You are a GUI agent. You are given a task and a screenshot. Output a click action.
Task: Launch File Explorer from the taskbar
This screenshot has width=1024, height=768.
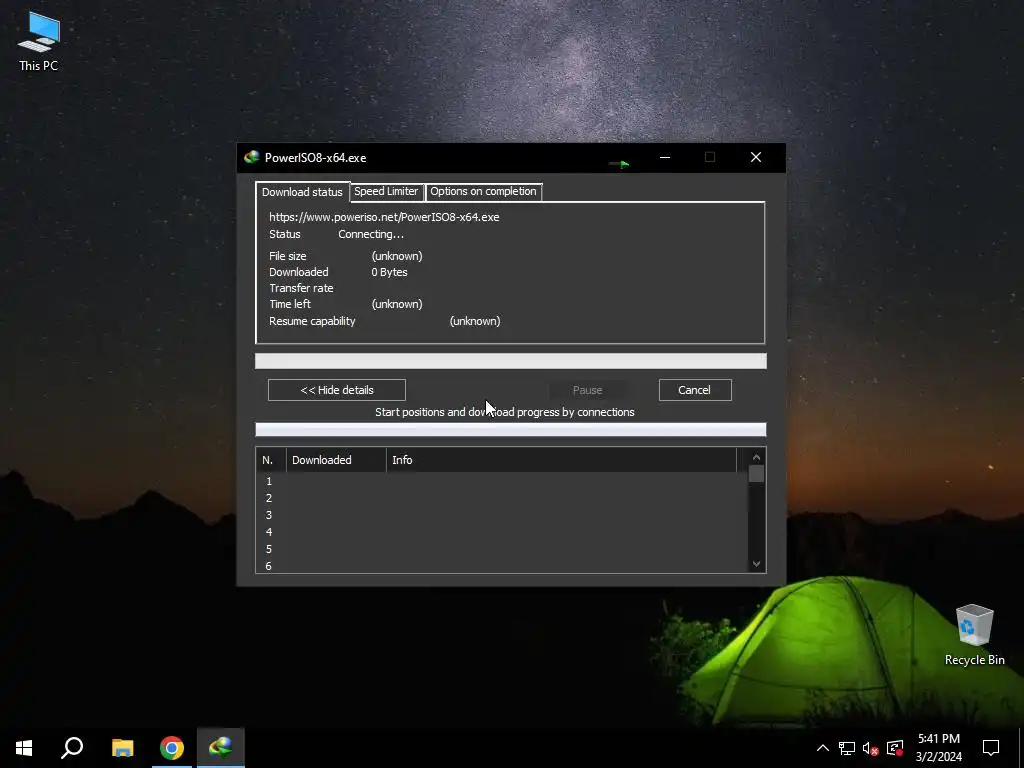122,748
